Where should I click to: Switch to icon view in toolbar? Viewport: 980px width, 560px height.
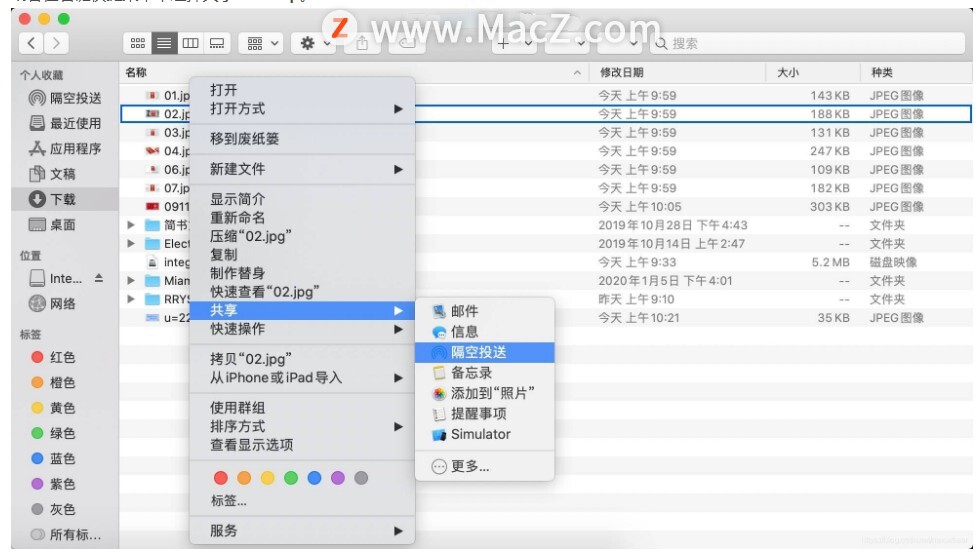coord(138,43)
